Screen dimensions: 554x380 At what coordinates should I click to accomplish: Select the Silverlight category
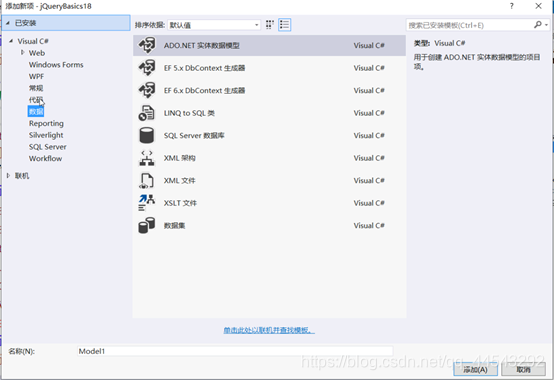click(46, 135)
